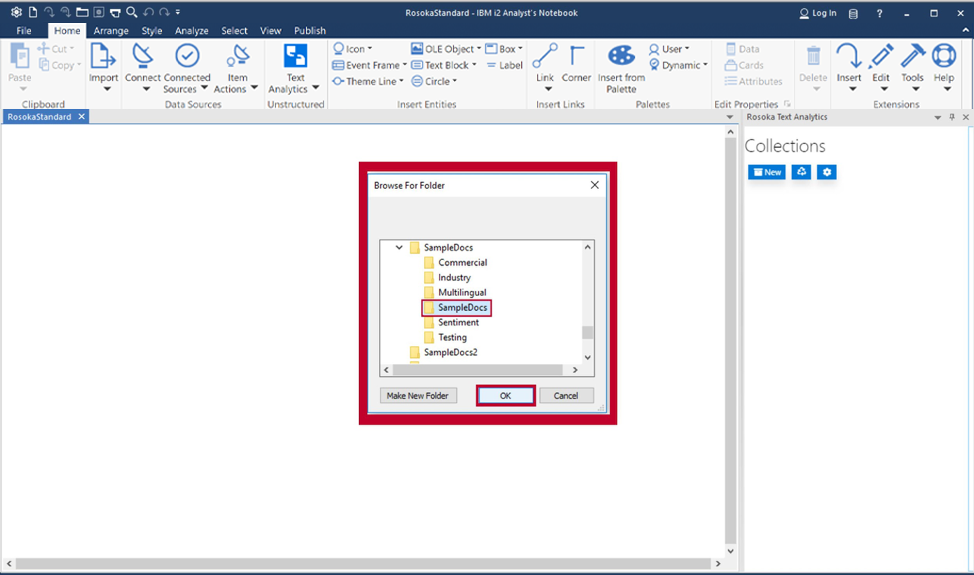Create a New collection
This screenshot has height=575, width=974.
click(x=767, y=172)
